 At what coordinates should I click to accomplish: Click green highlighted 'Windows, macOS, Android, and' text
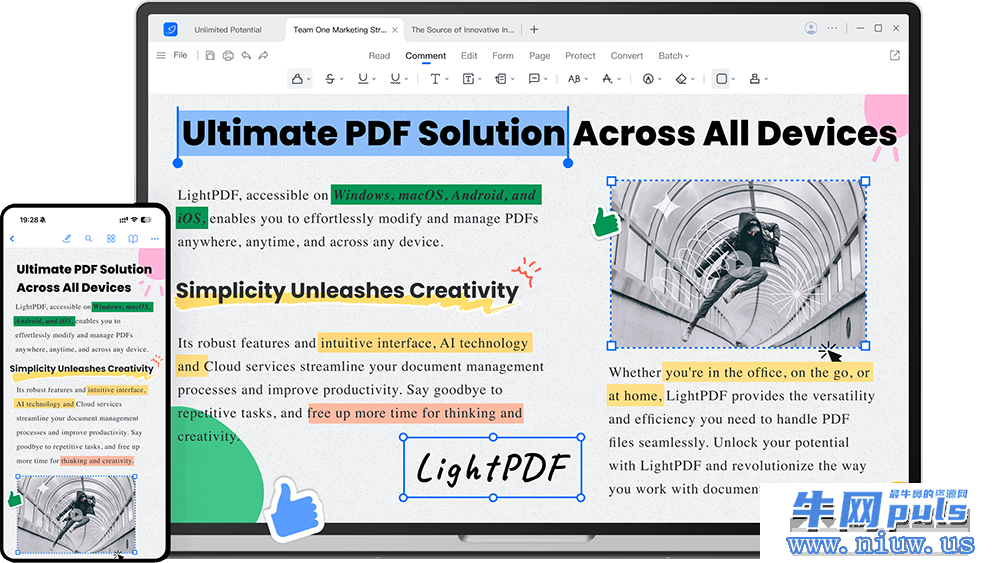click(436, 195)
